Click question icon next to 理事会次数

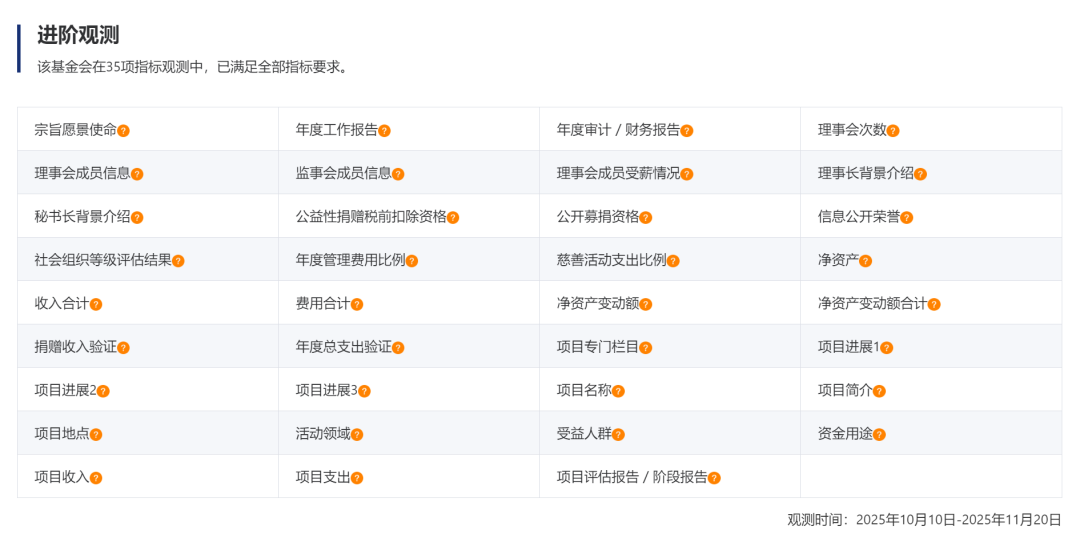click(x=893, y=131)
